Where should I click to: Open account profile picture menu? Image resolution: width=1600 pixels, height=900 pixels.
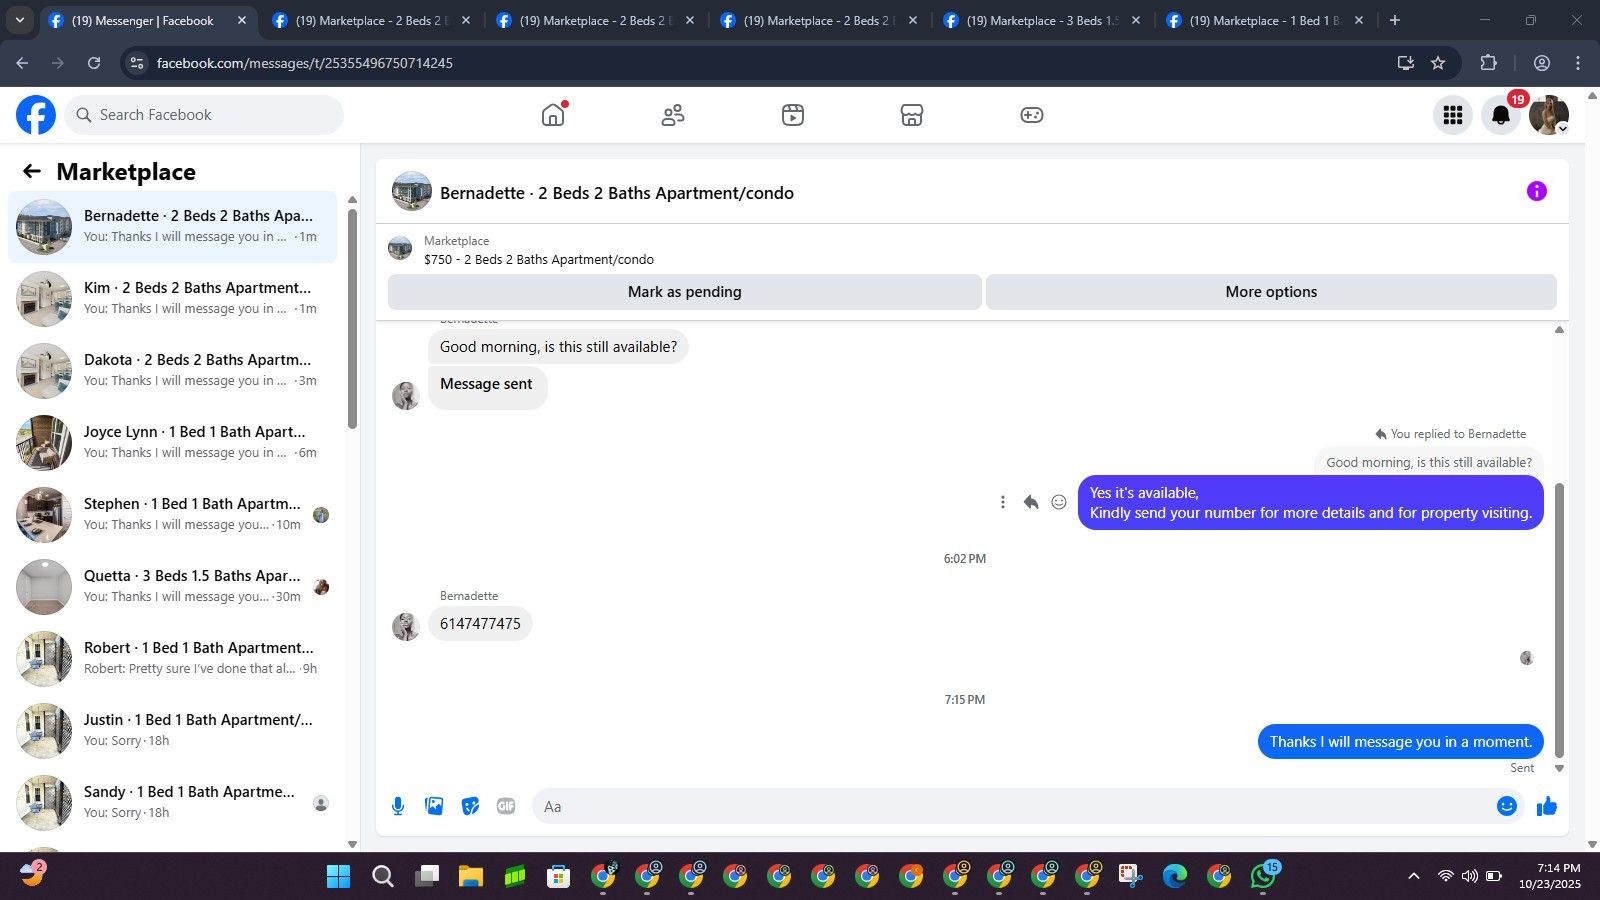click(1549, 115)
